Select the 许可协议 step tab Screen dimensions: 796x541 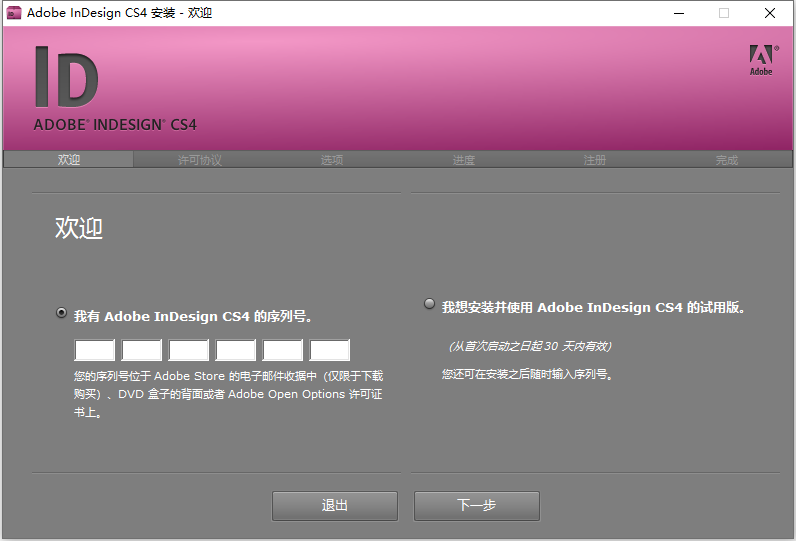point(200,160)
